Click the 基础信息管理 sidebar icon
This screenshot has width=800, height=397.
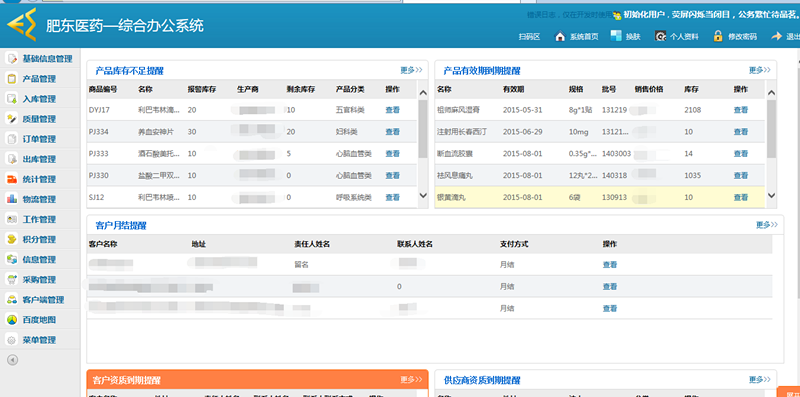(11, 59)
